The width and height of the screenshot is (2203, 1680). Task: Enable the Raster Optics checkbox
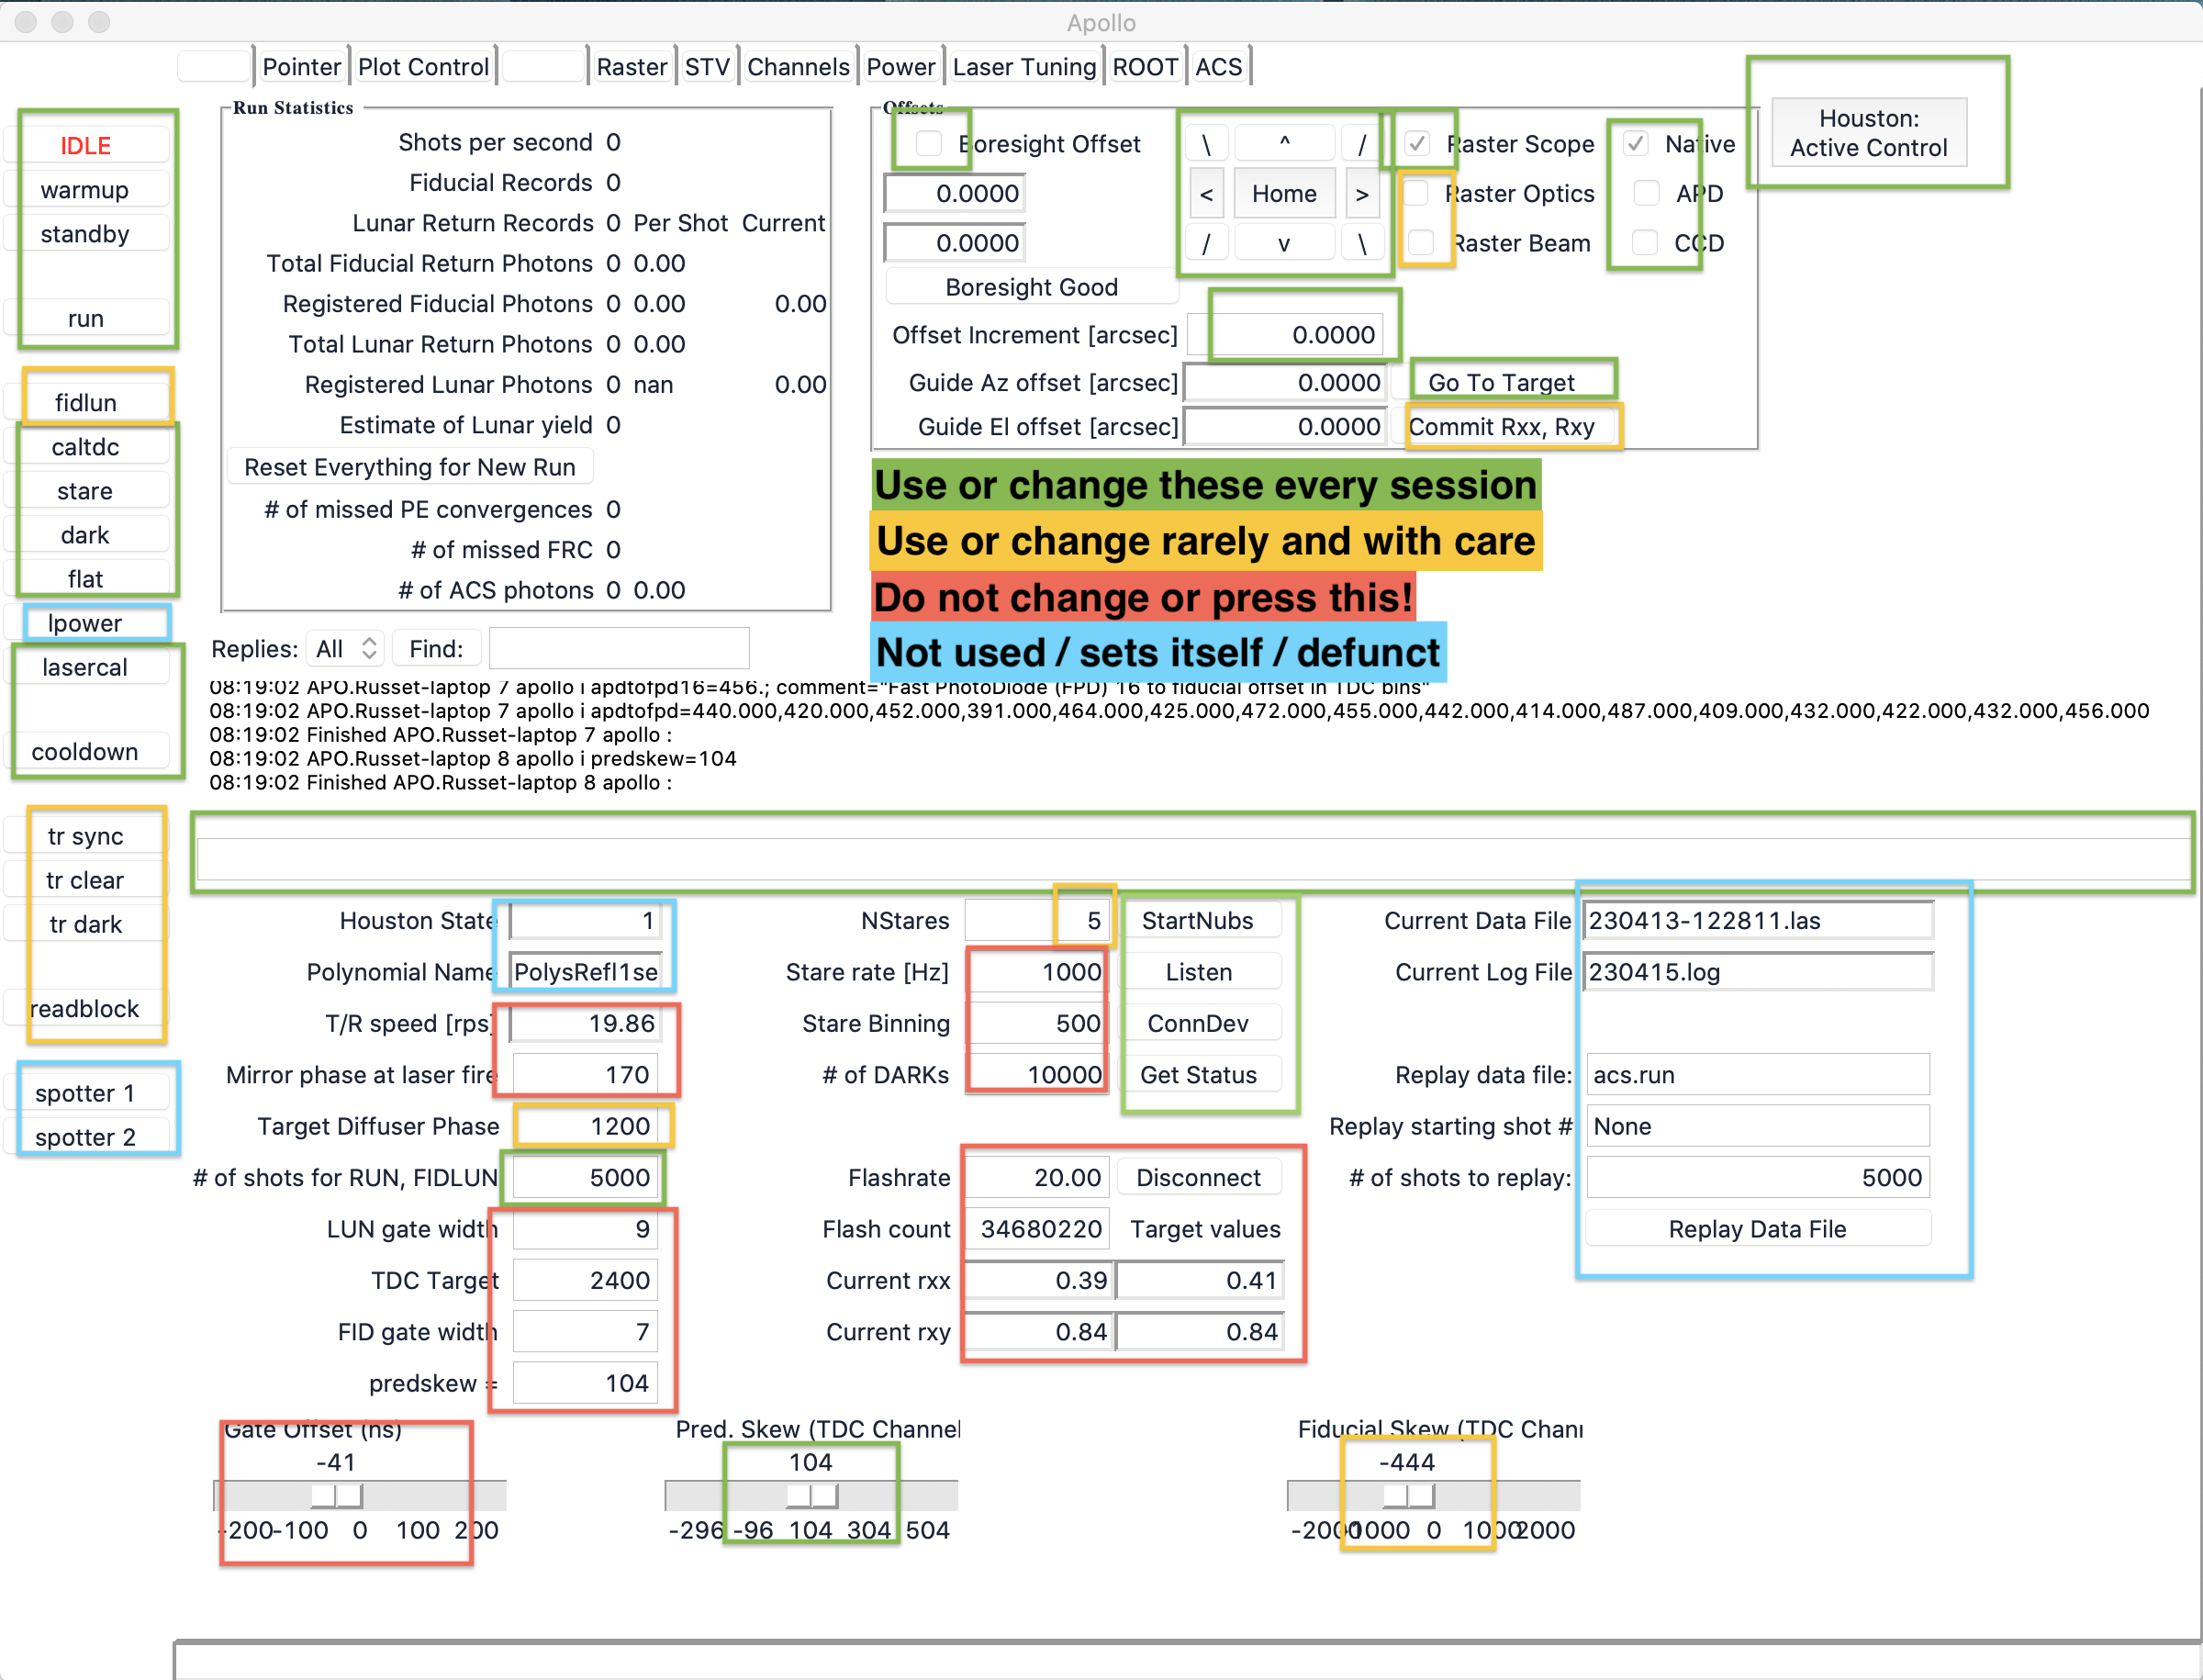pyautogui.click(x=1417, y=193)
